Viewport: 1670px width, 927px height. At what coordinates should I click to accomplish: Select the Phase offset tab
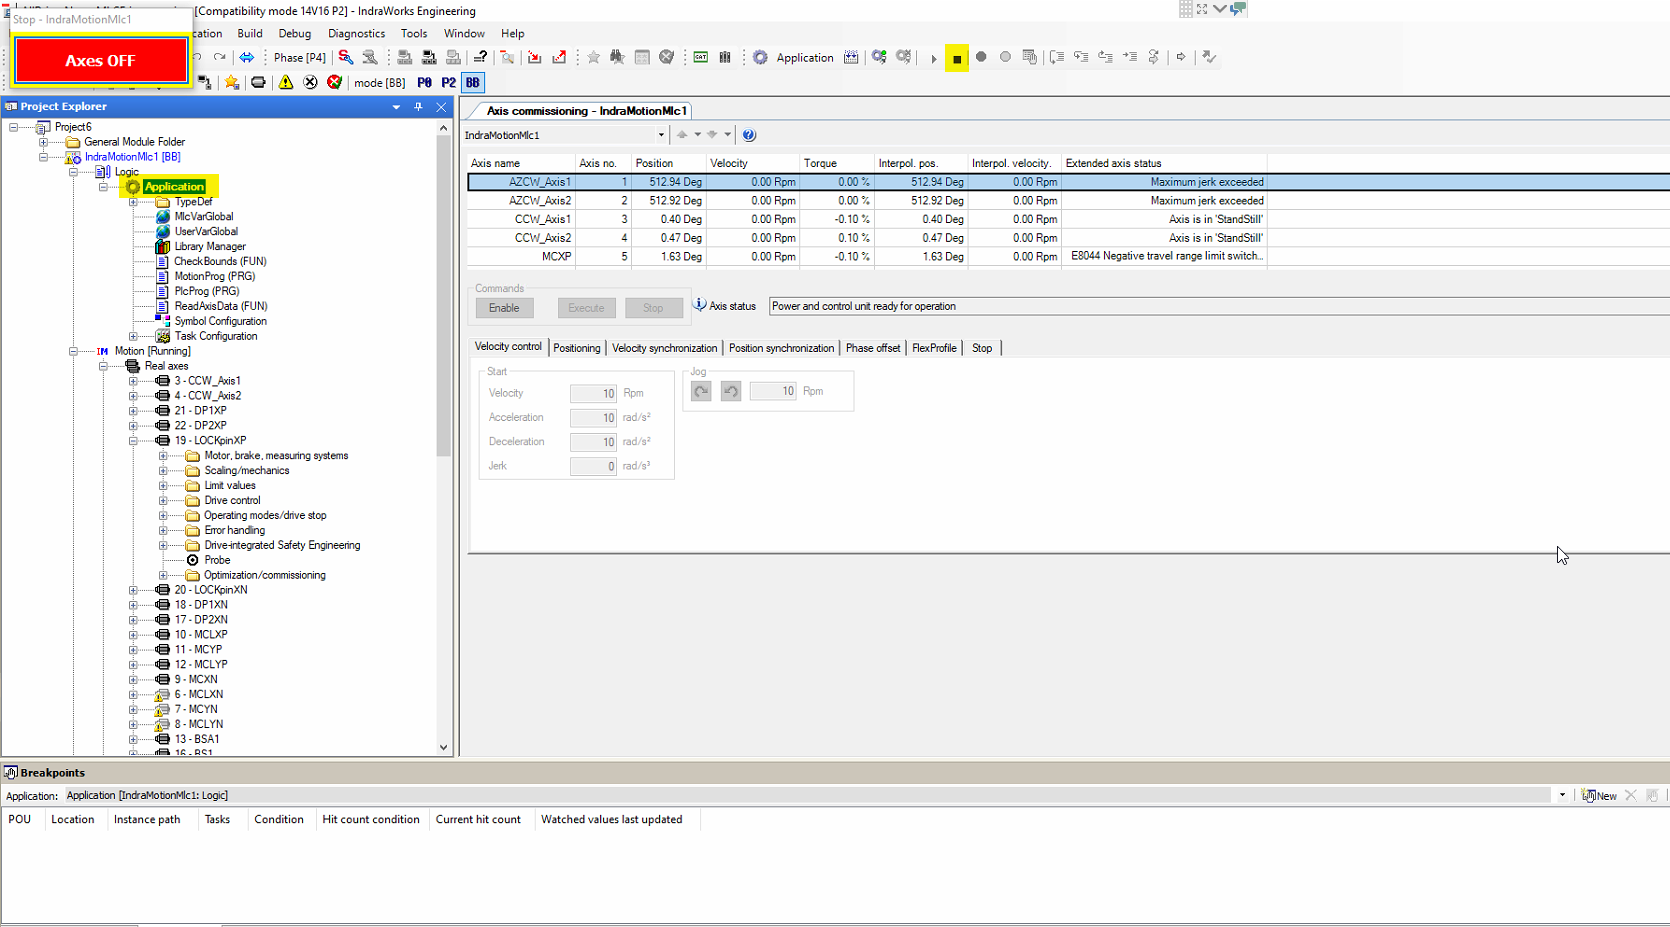point(873,348)
